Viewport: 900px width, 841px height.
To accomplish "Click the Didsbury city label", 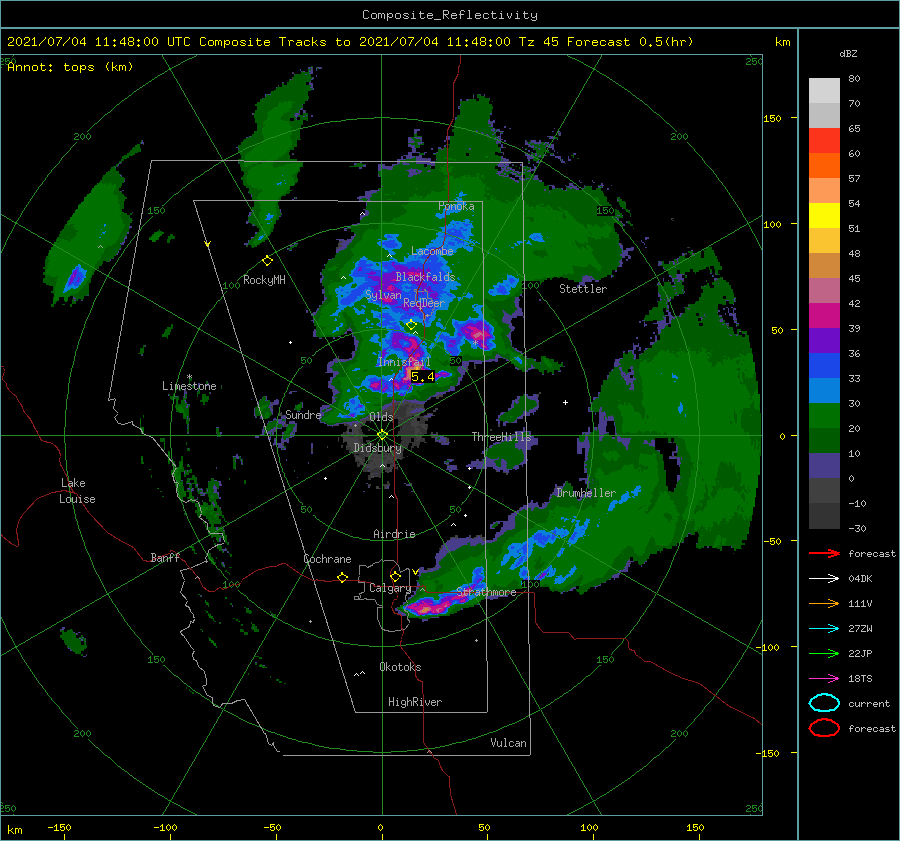I will pyautogui.click(x=378, y=448).
